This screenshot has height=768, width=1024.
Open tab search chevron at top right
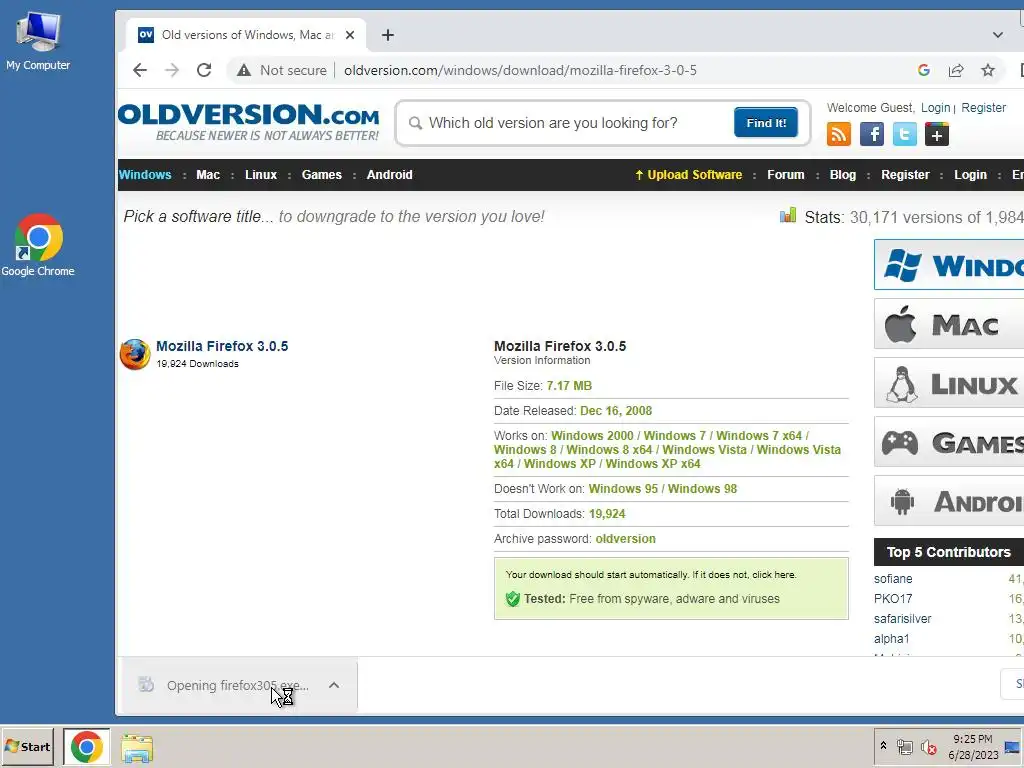997,35
